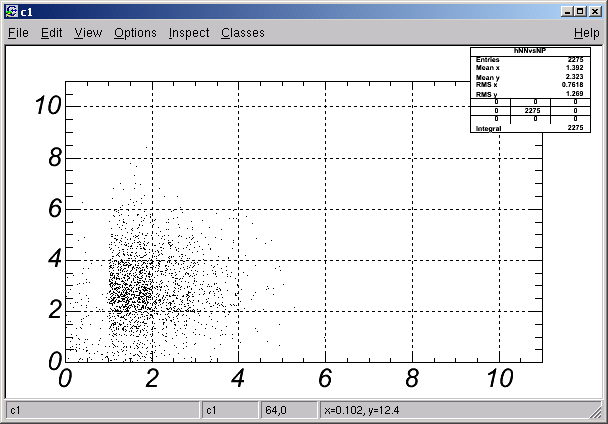Screen dimensions: 608x424
Task: Click the y-axis label 8
Action: point(55,157)
